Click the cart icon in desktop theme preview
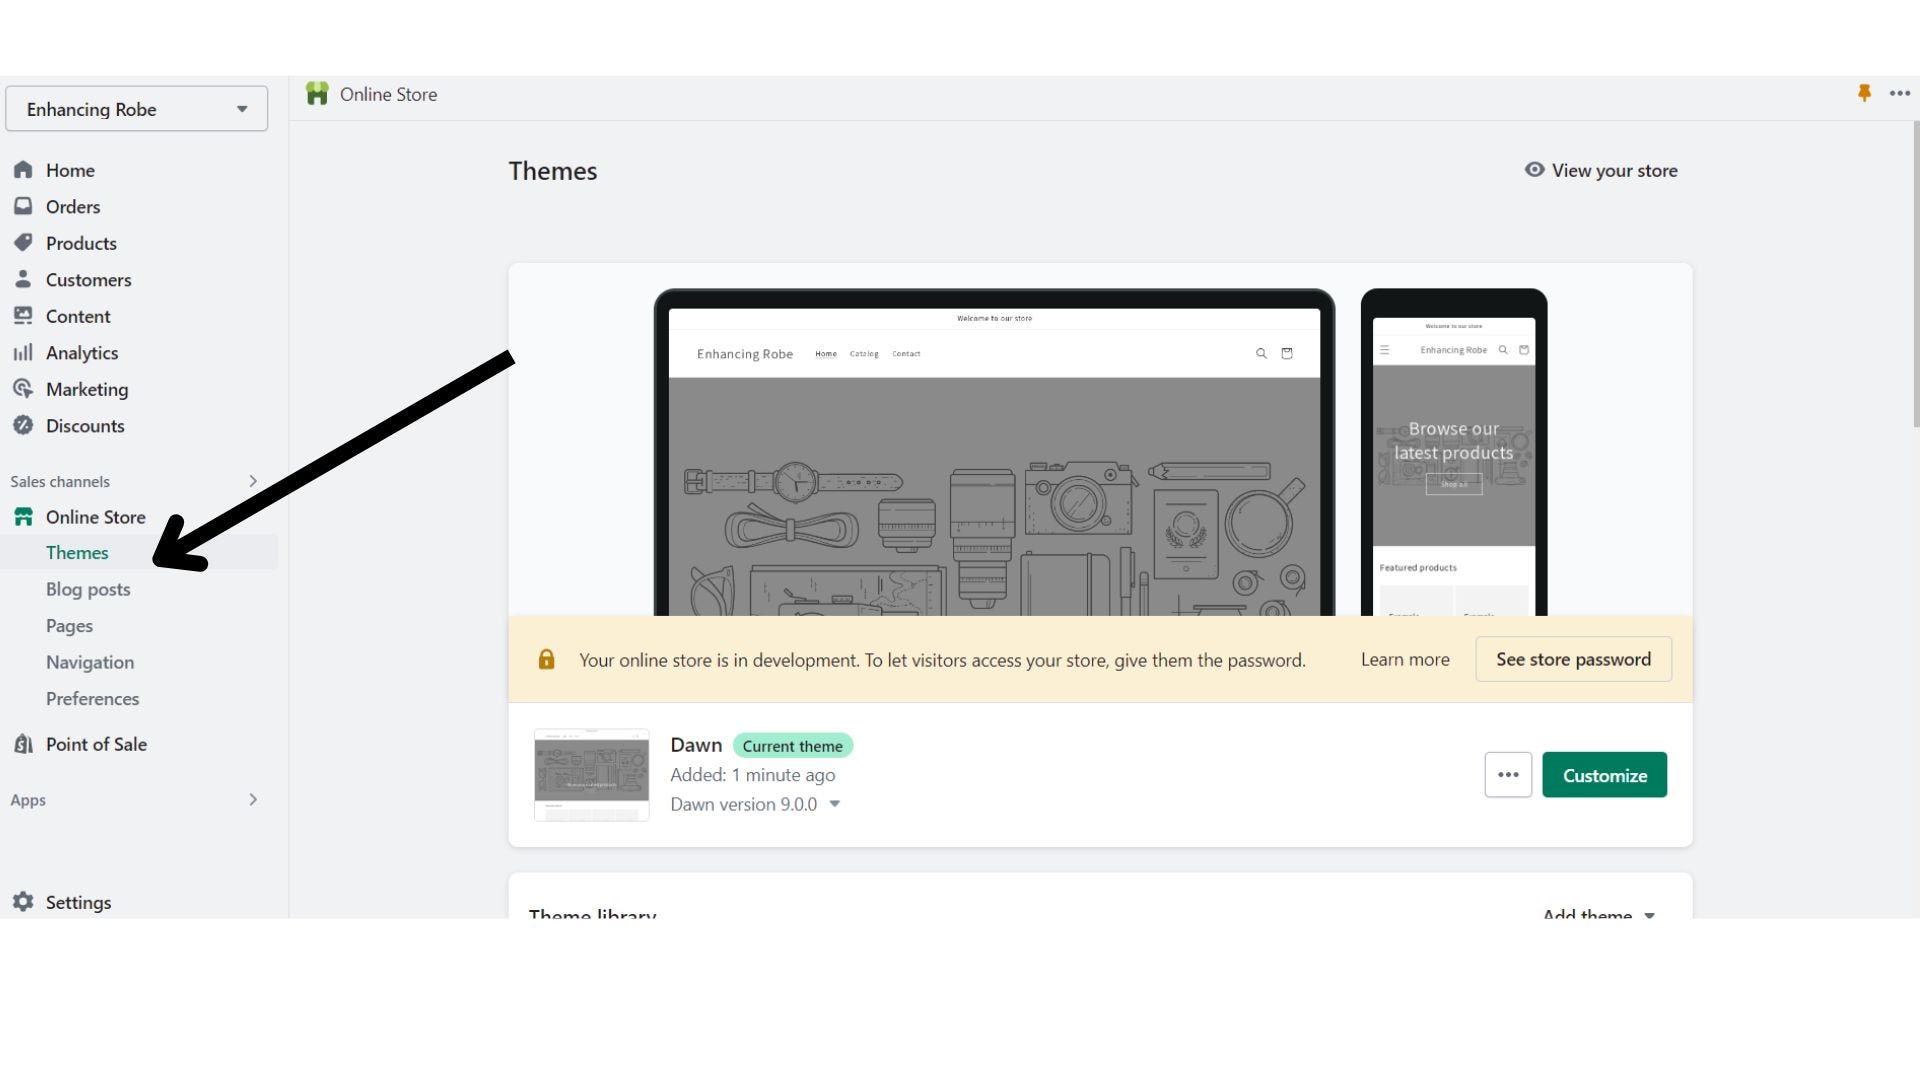1920x1080 pixels. click(1287, 353)
